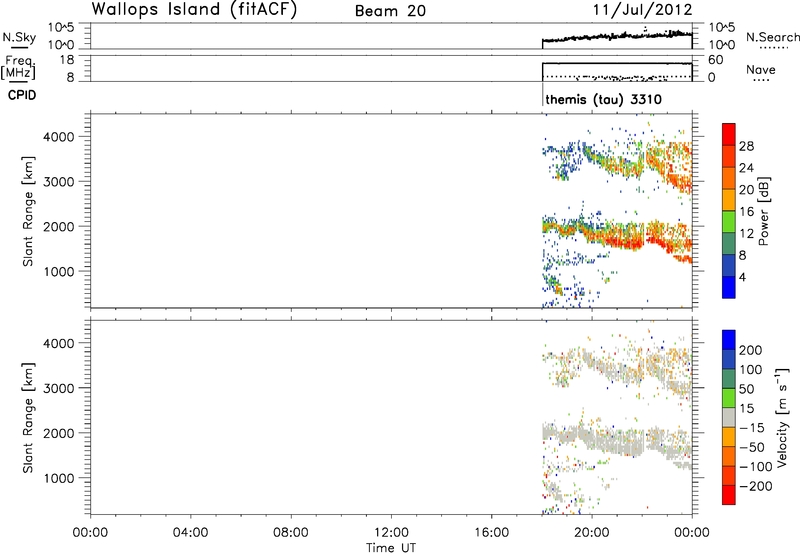Screen dimensions: 800x554
Task: Click the 60 tick on Nave axis
Action: (x=716, y=60)
